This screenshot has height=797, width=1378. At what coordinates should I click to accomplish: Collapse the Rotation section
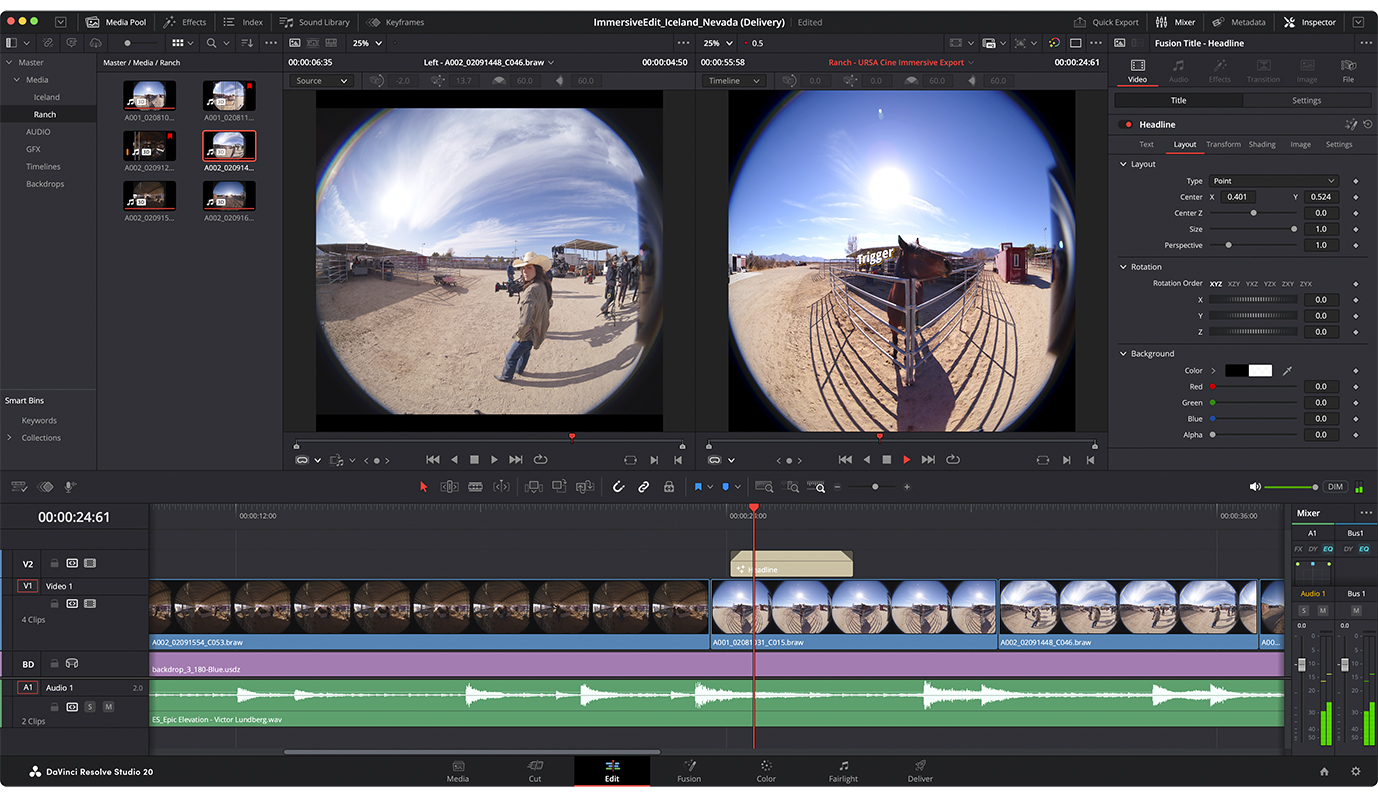[1123, 267]
